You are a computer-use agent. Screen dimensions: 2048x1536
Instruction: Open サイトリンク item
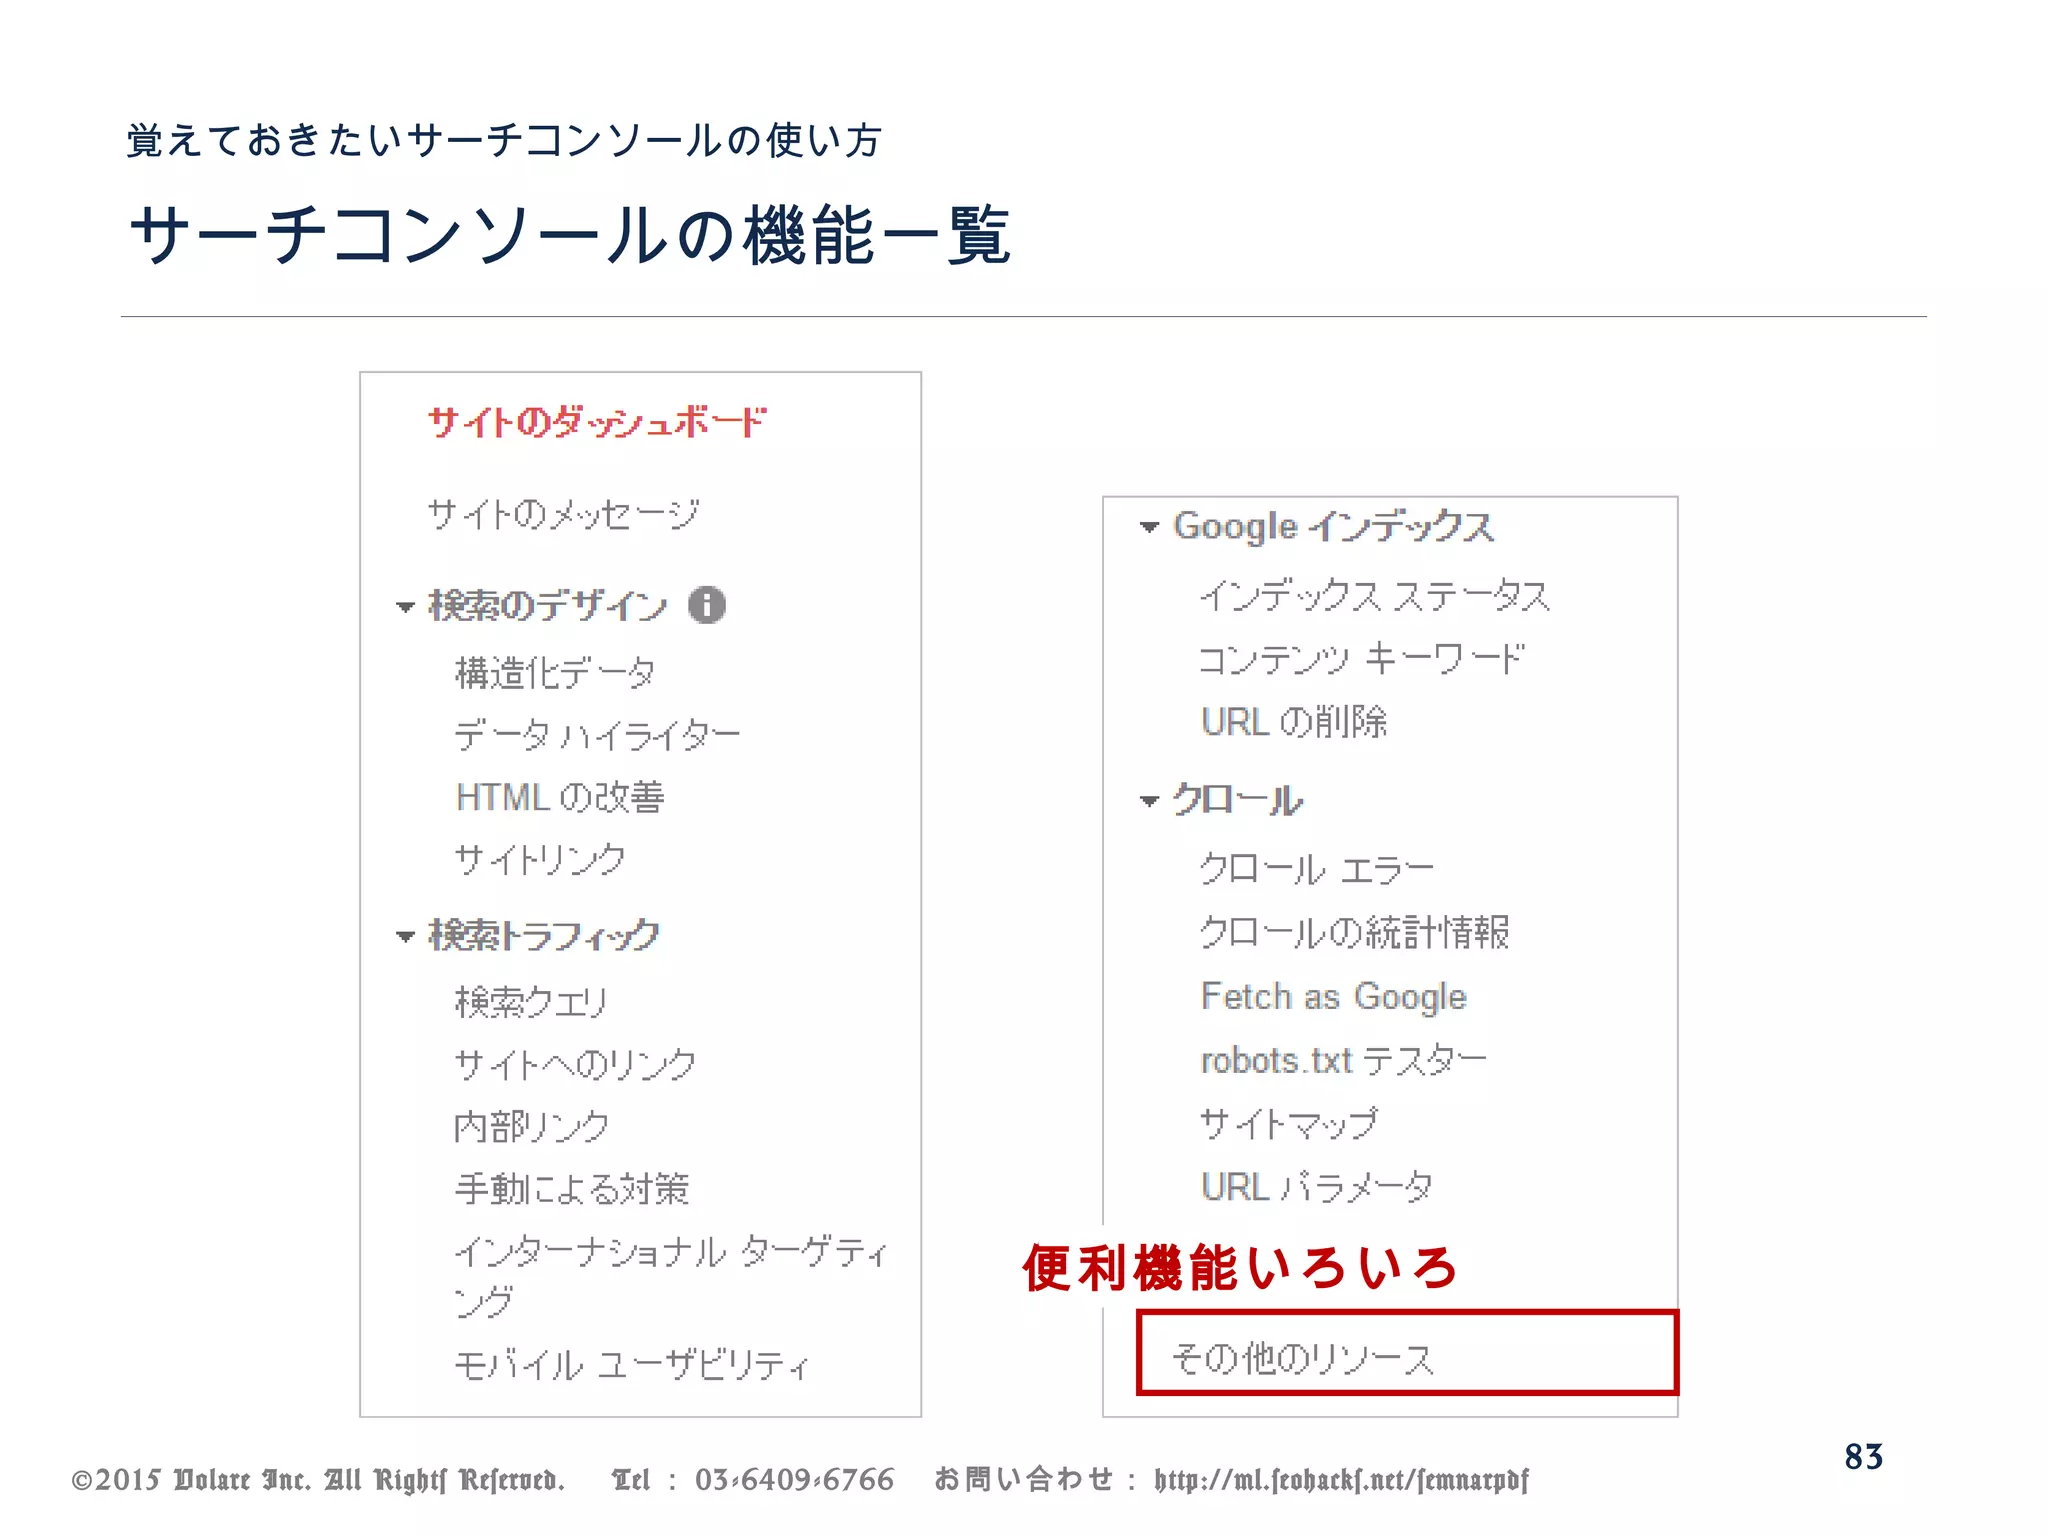540,859
